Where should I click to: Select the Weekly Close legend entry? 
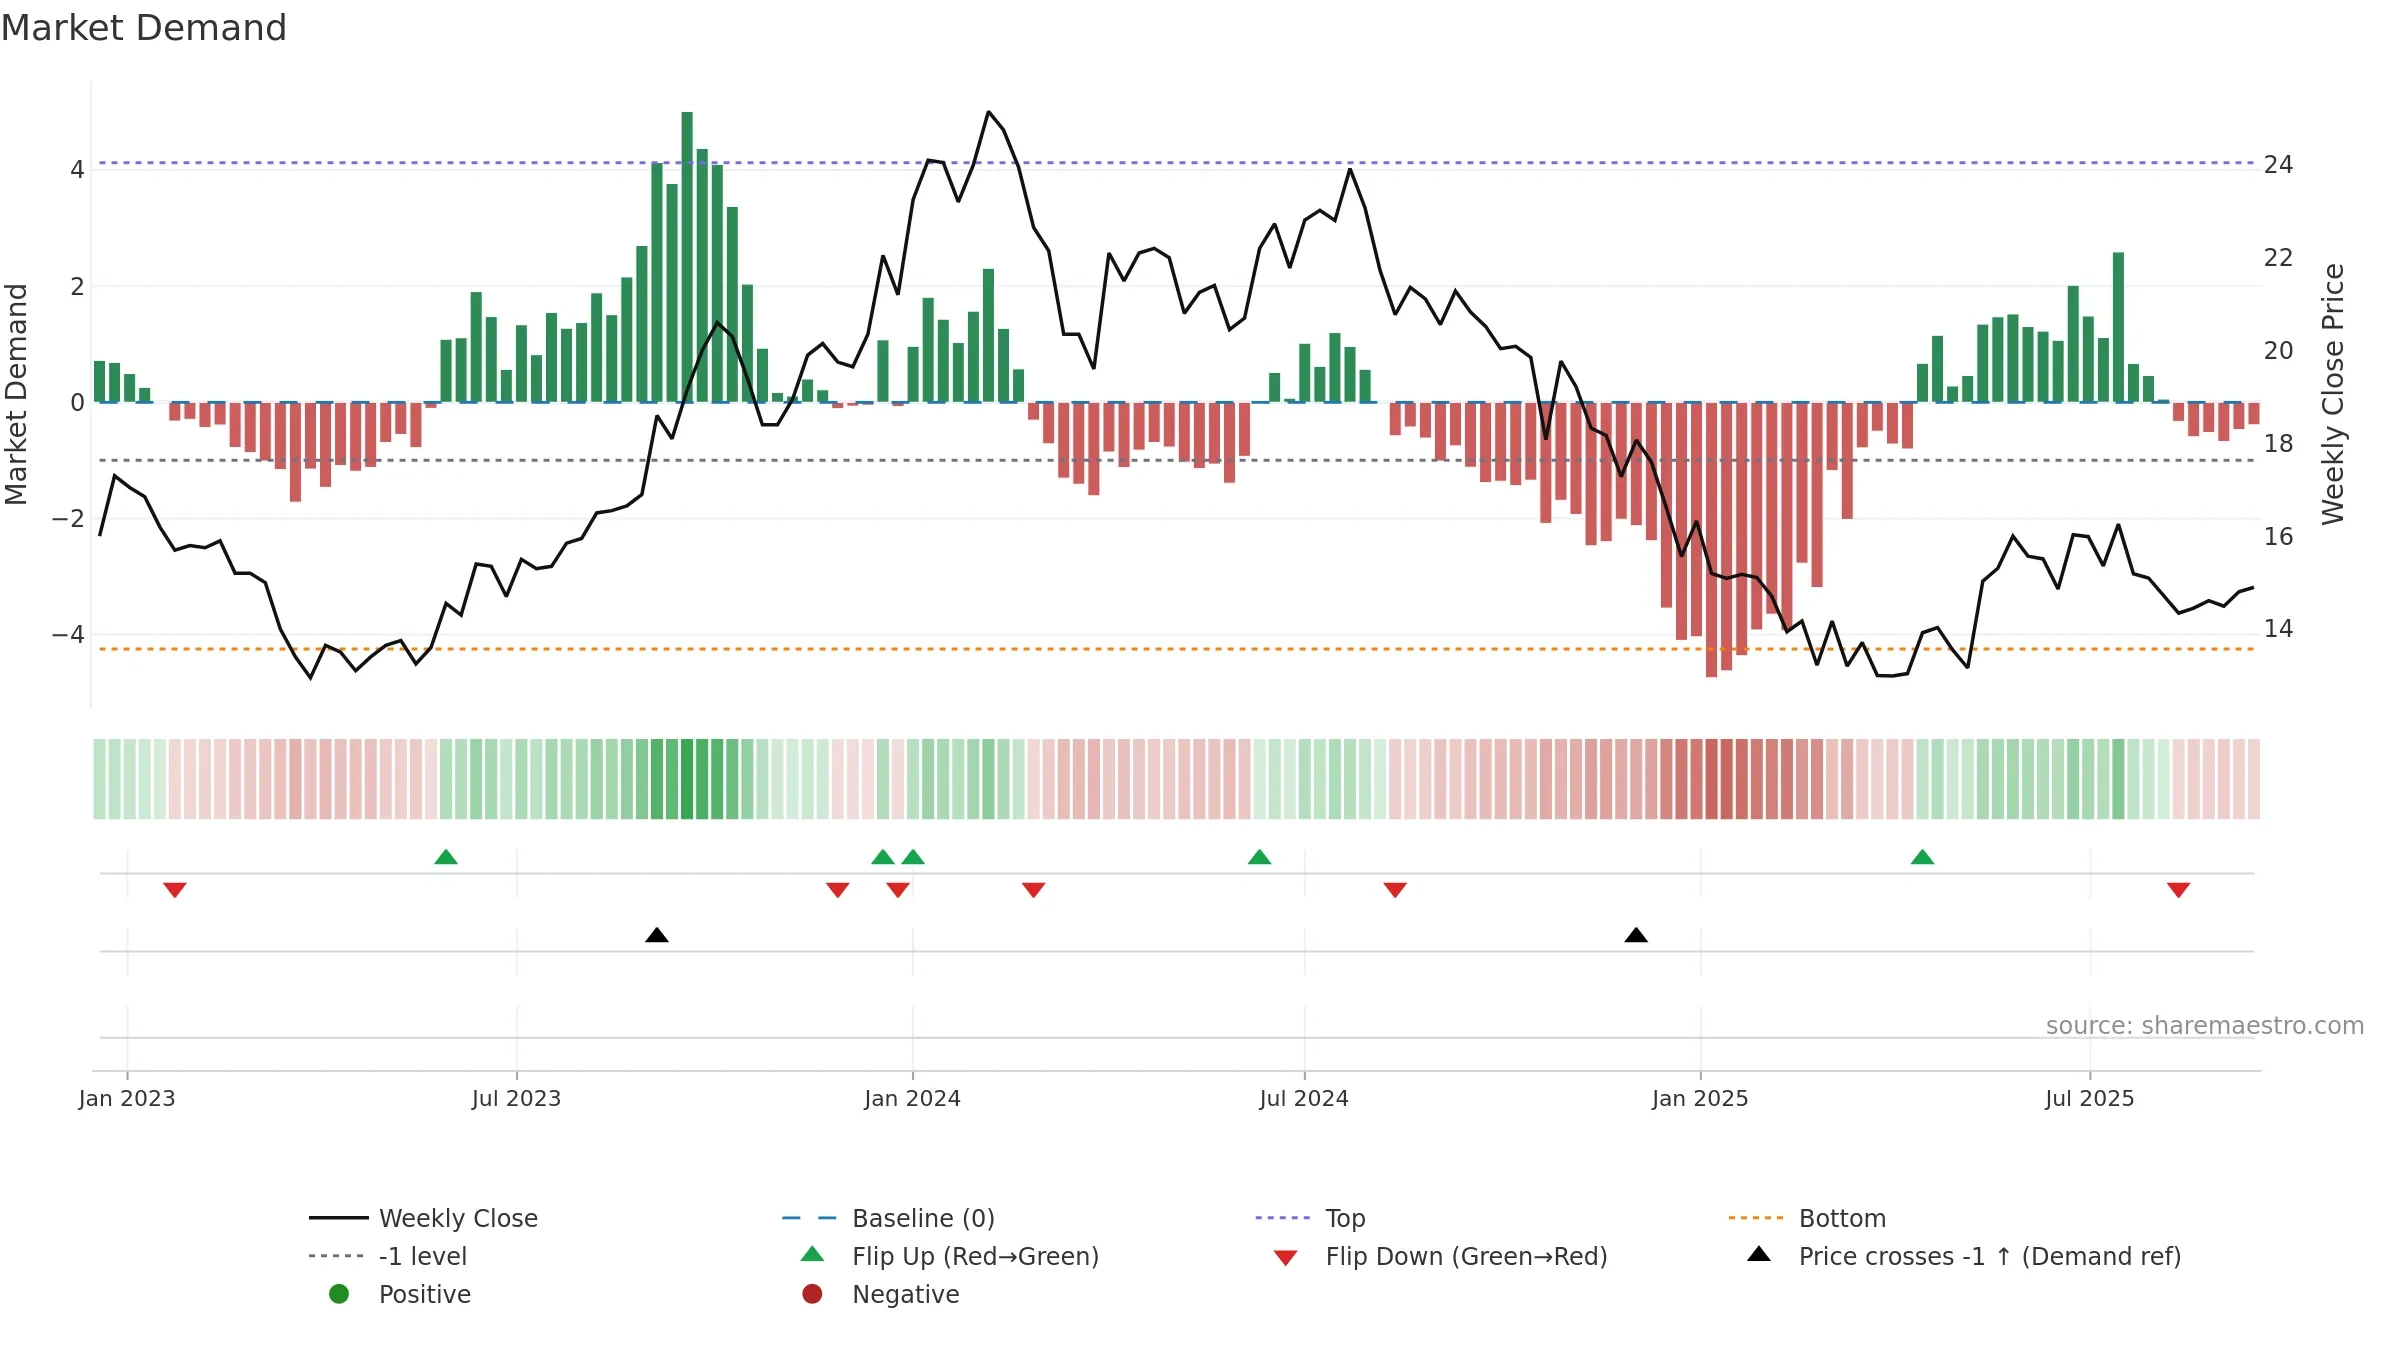[424, 1218]
